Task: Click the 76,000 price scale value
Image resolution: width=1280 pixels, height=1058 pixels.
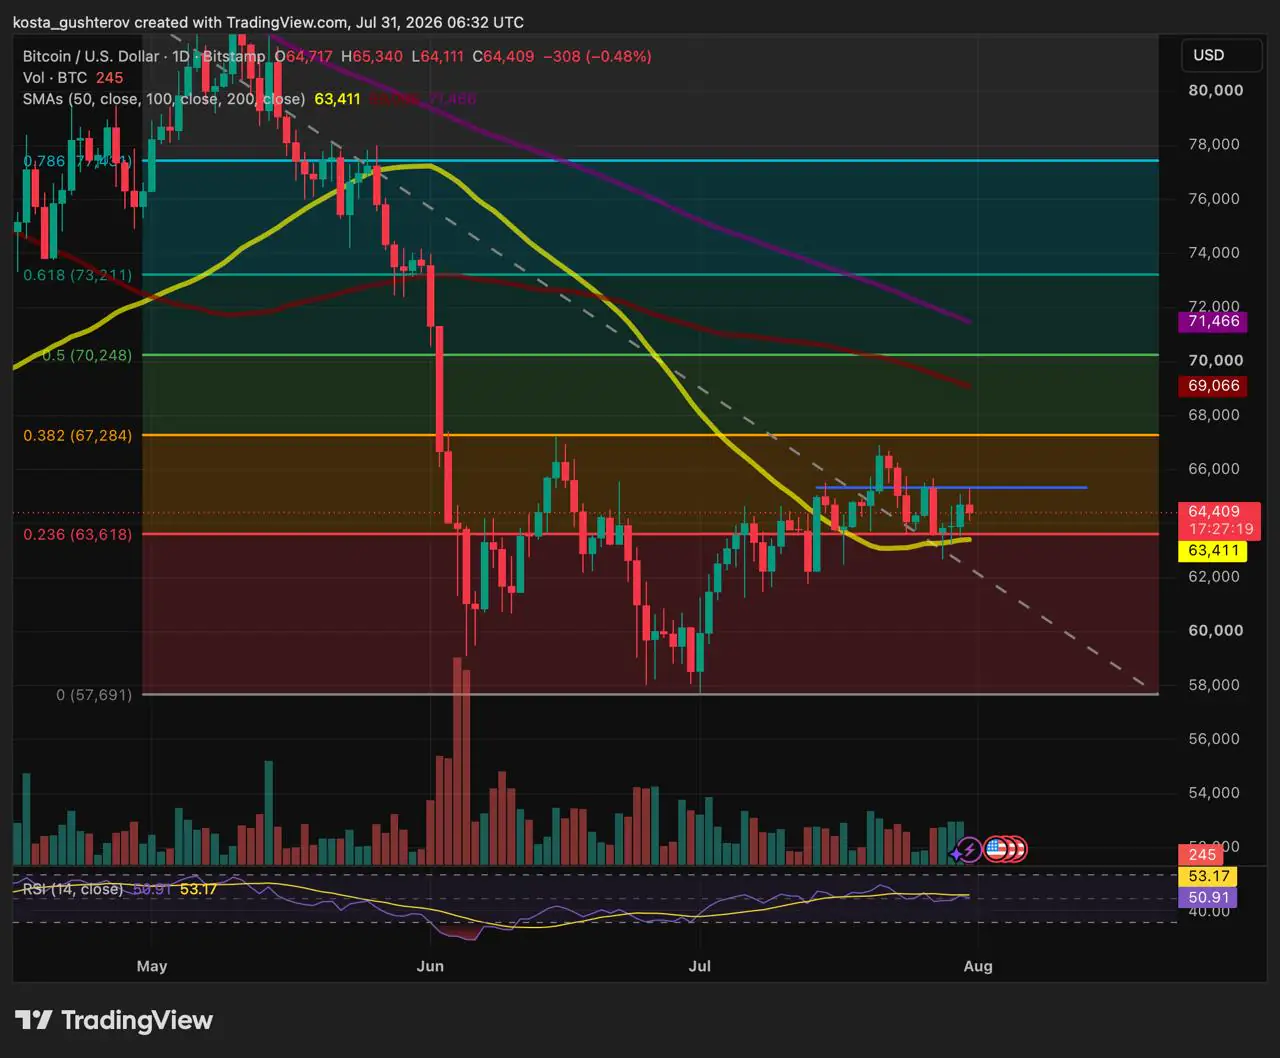Action: 1214,198
